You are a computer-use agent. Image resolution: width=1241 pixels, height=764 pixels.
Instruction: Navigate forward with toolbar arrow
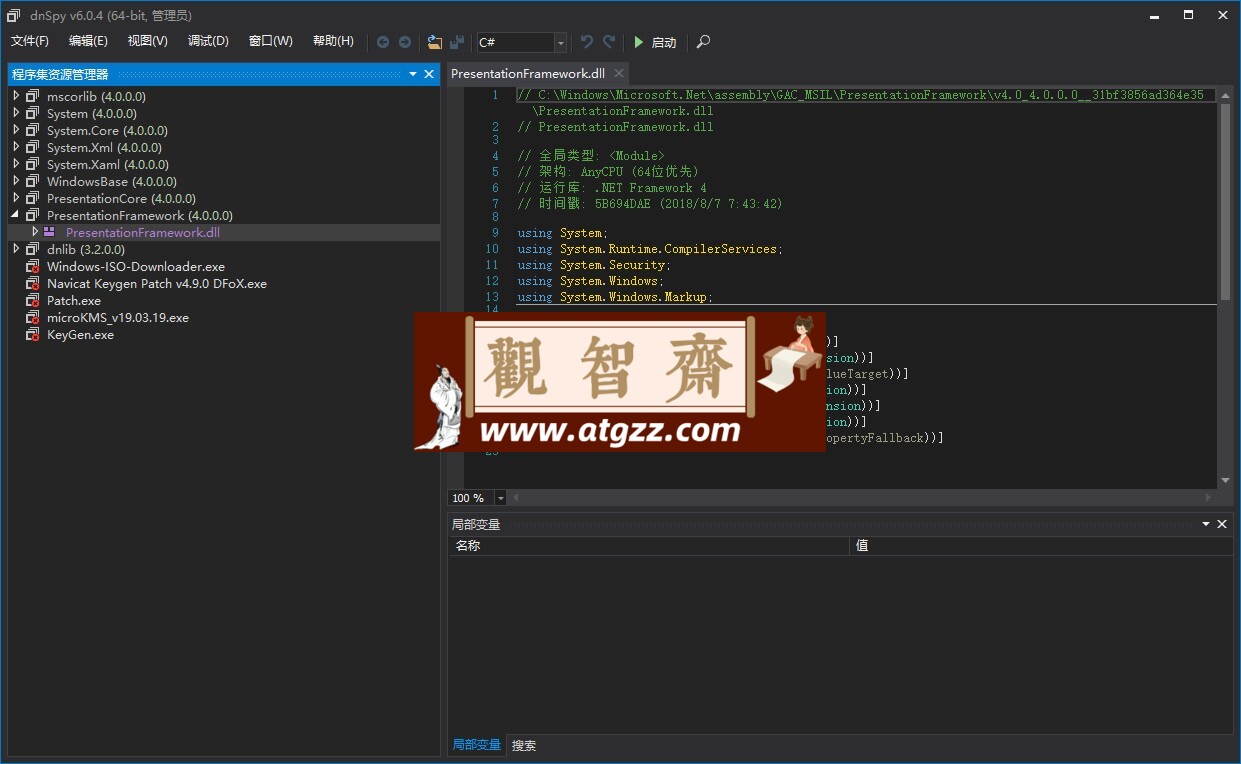tap(405, 42)
